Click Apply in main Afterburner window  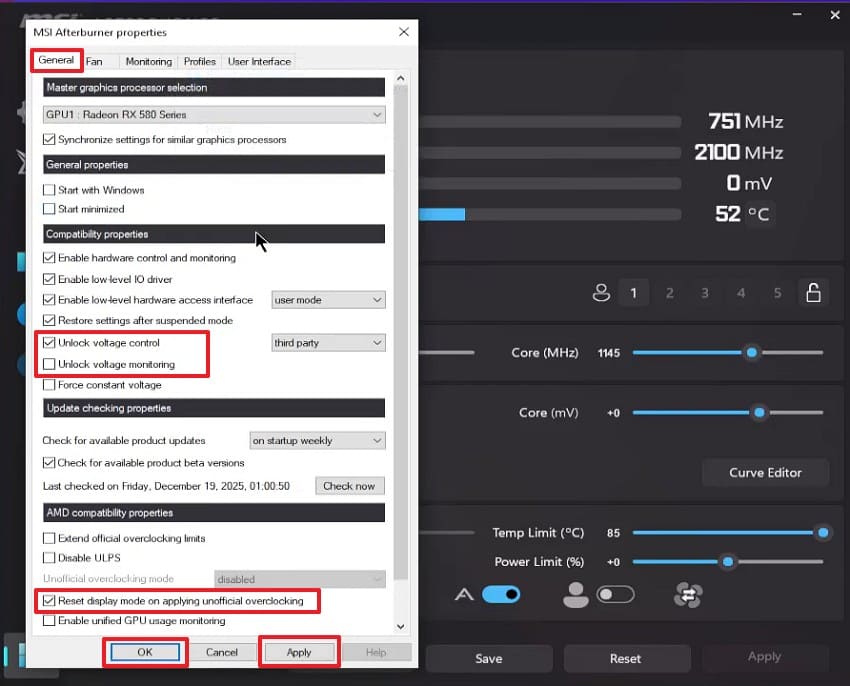click(x=764, y=657)
